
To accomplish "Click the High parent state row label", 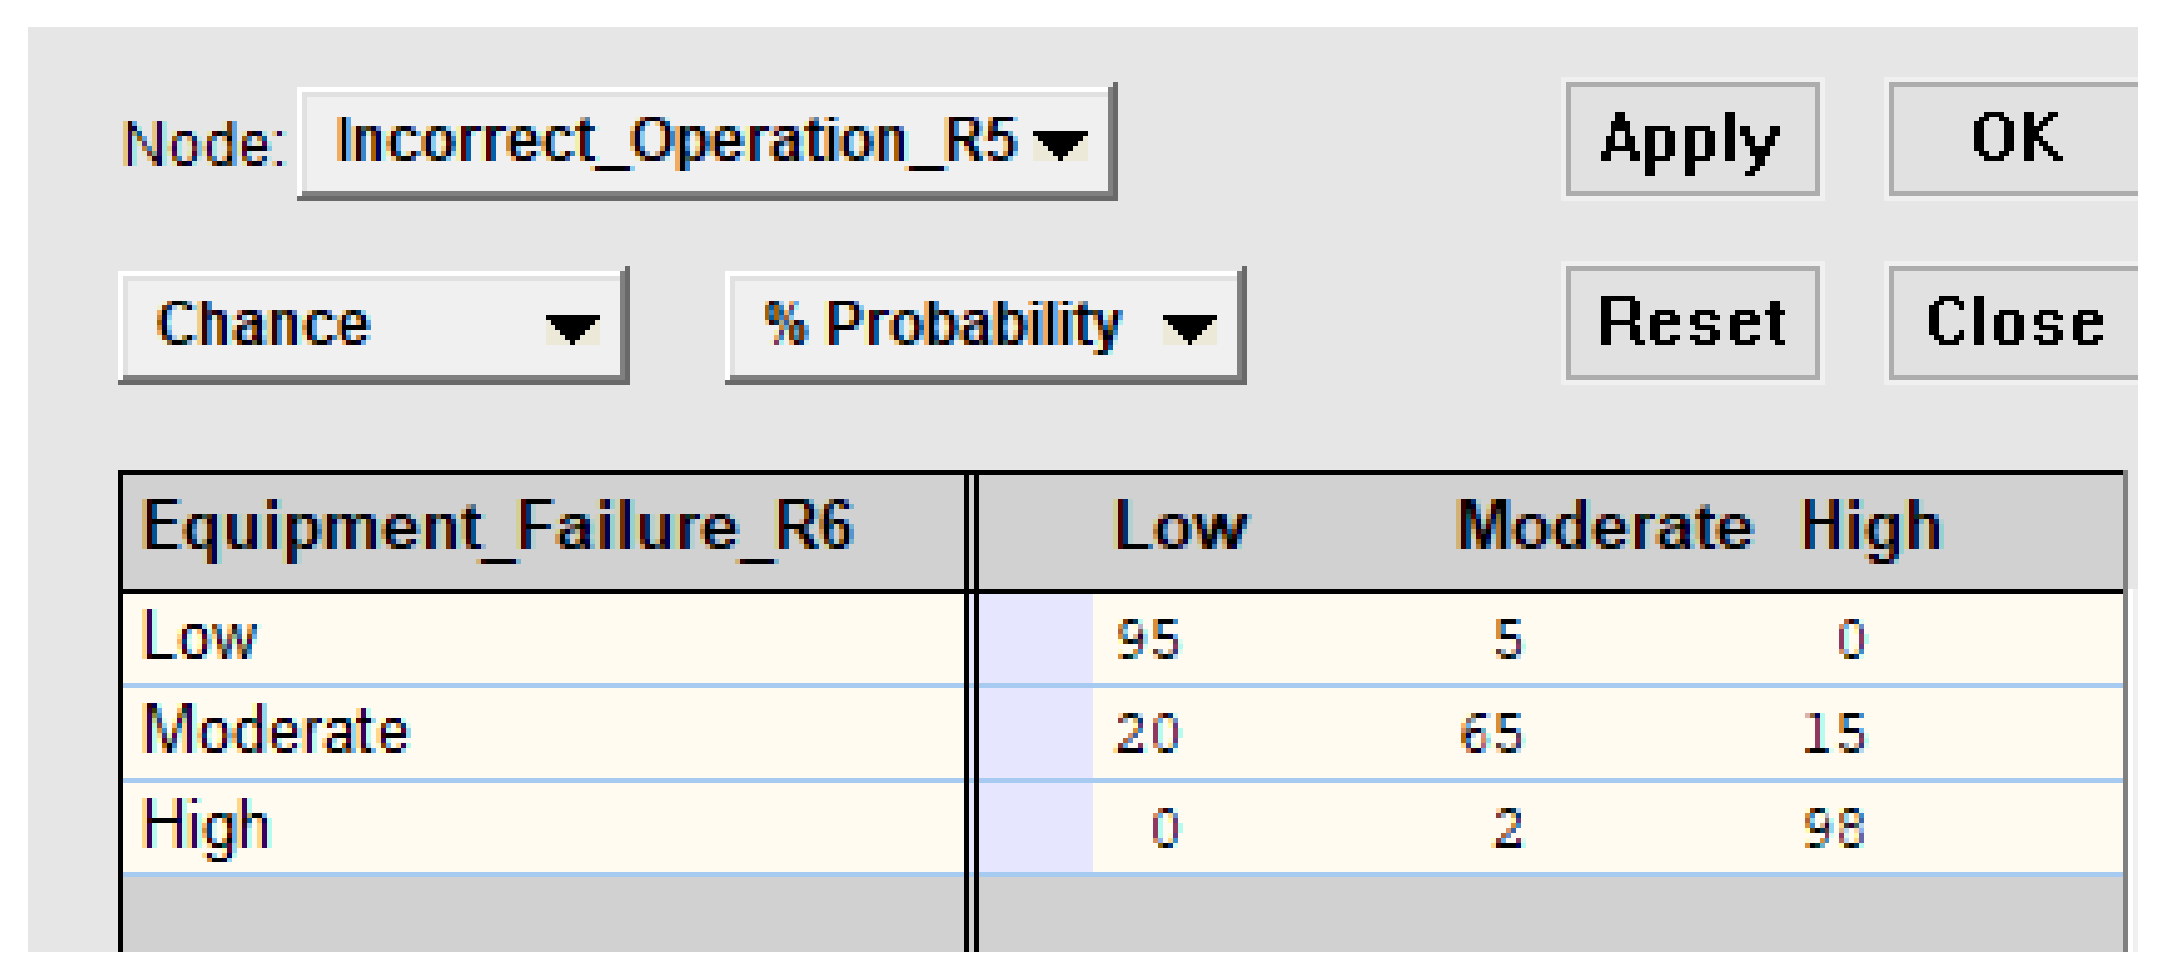I will [206, 827].
